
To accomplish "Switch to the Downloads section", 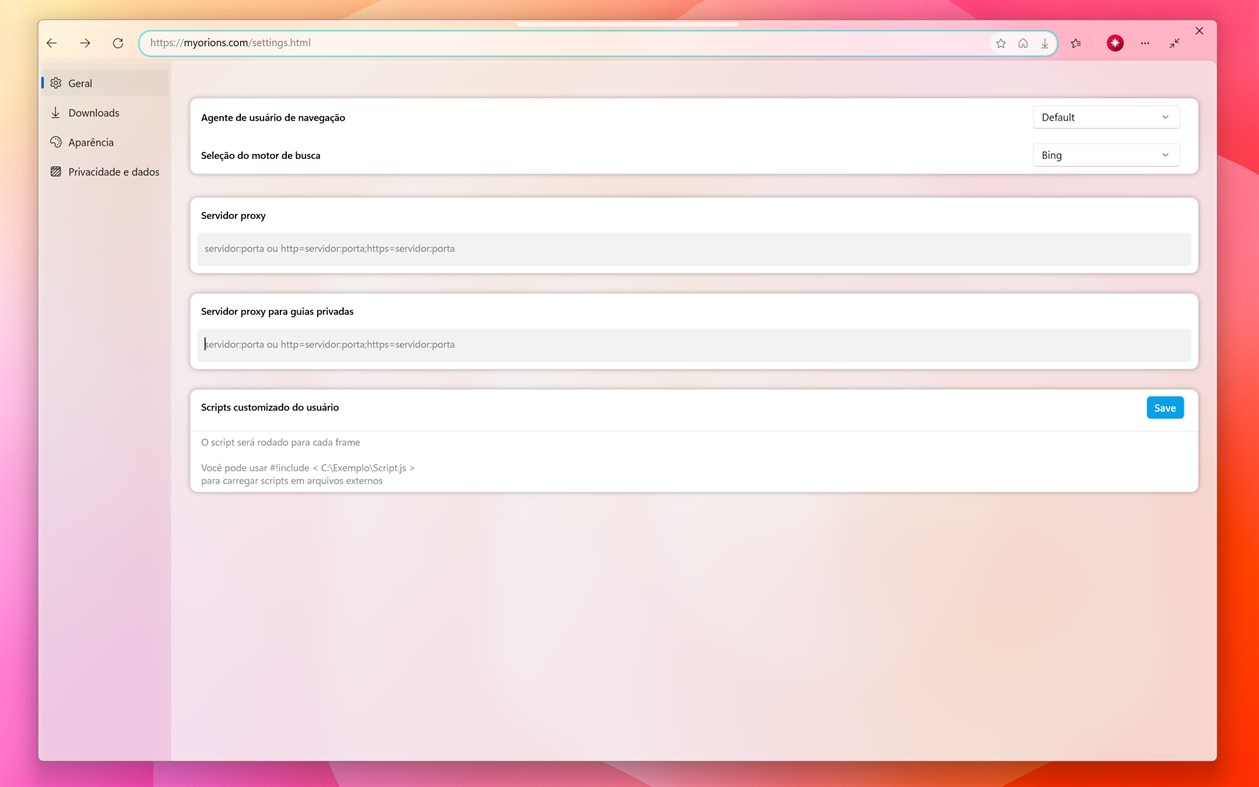I will [x=94, y=112].
